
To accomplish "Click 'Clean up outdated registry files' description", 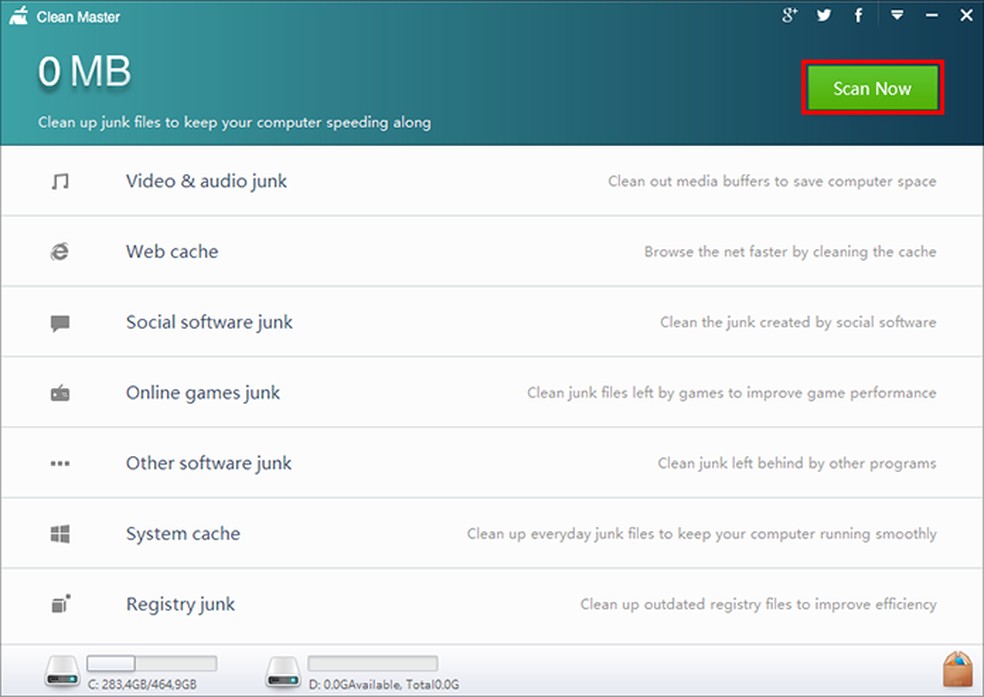I will [x=758, y=604].
